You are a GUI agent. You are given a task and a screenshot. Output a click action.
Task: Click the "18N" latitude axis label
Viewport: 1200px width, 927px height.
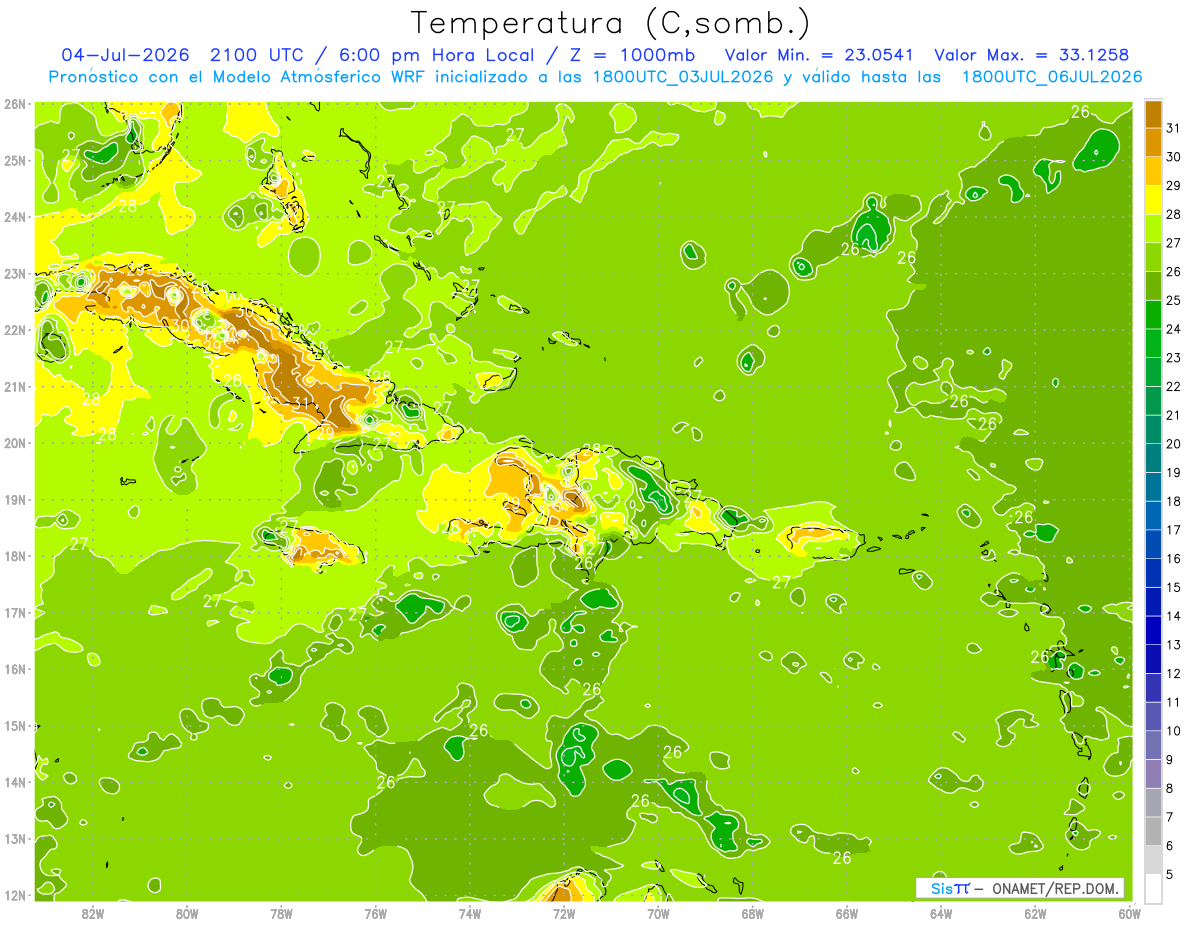15,556
